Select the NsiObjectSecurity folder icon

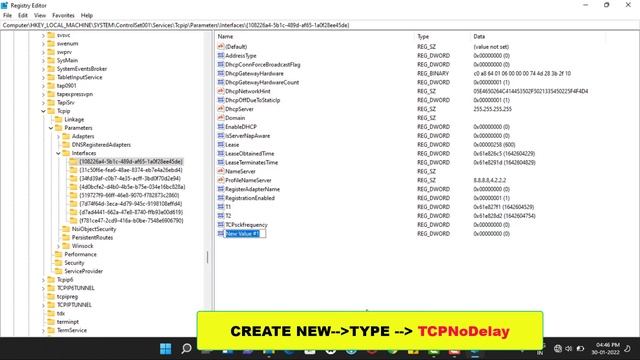[x=66, y=229]
